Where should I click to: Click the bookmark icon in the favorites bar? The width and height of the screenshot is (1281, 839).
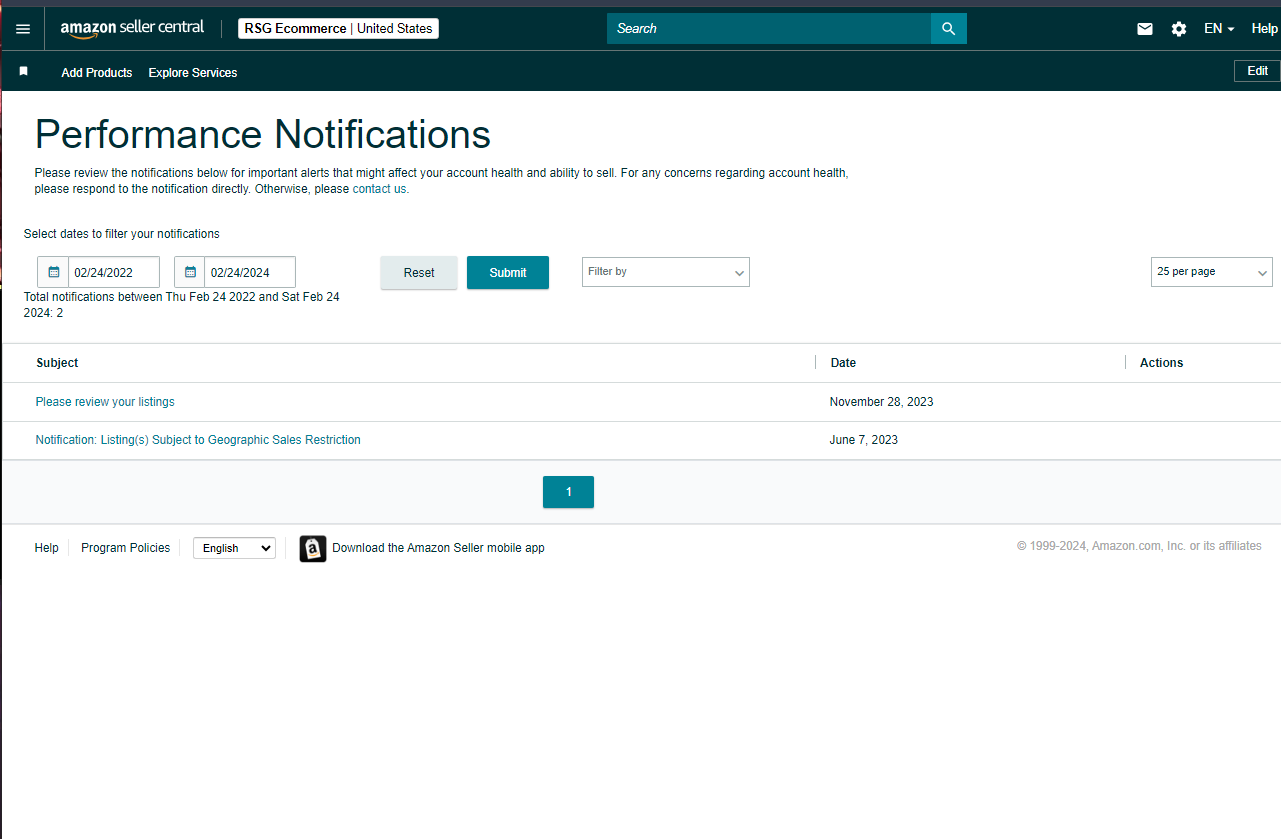pos(24,72)
